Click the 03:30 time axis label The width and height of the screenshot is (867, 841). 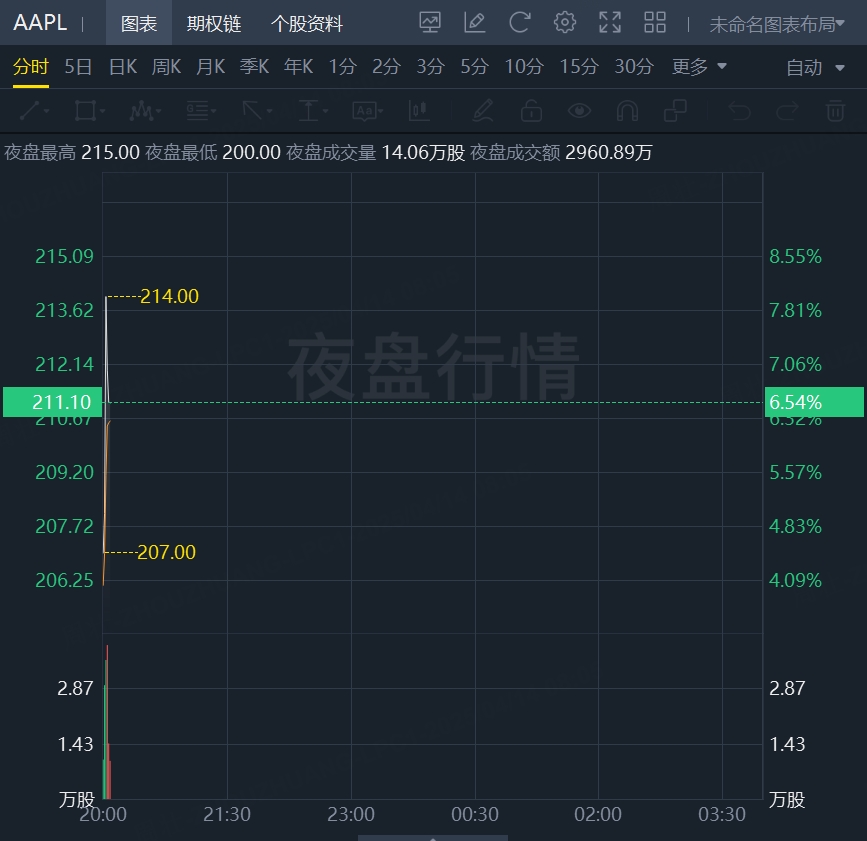722,814
